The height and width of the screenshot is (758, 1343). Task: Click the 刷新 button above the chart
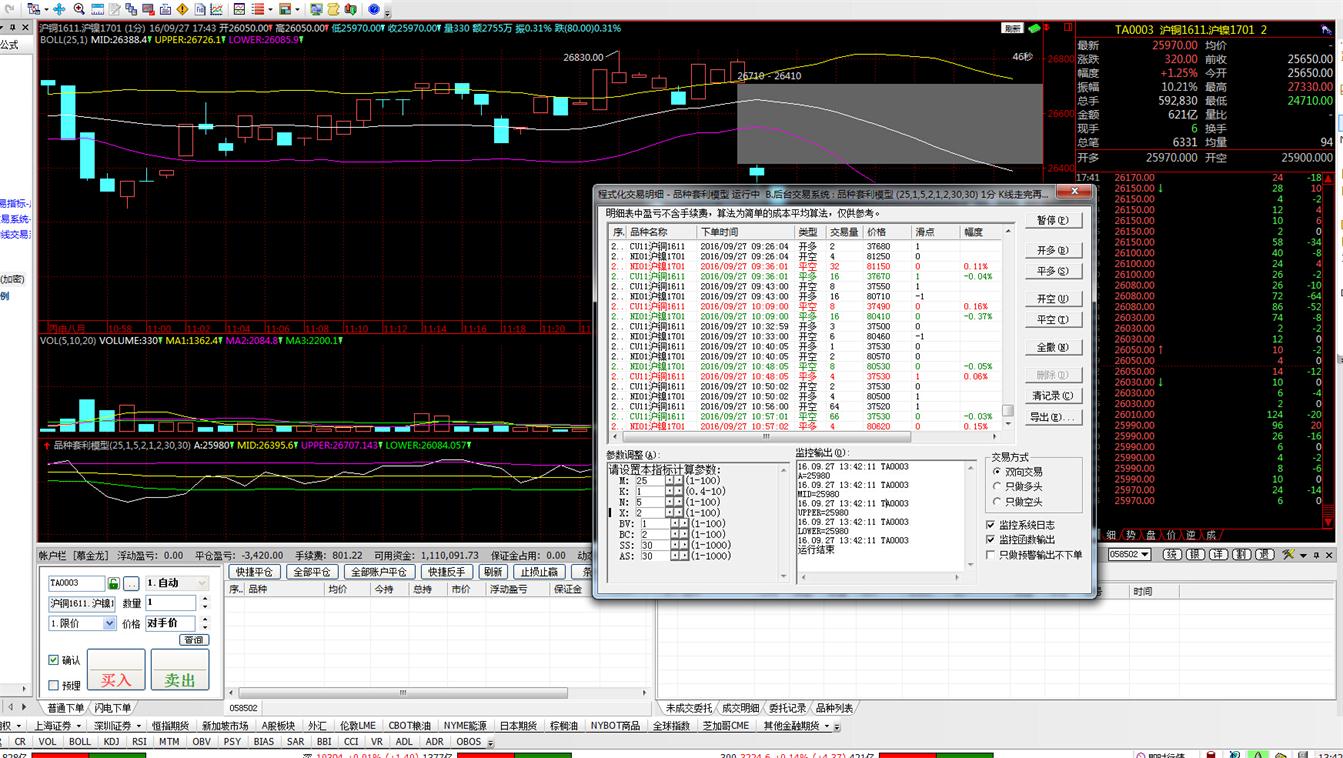1012,28
